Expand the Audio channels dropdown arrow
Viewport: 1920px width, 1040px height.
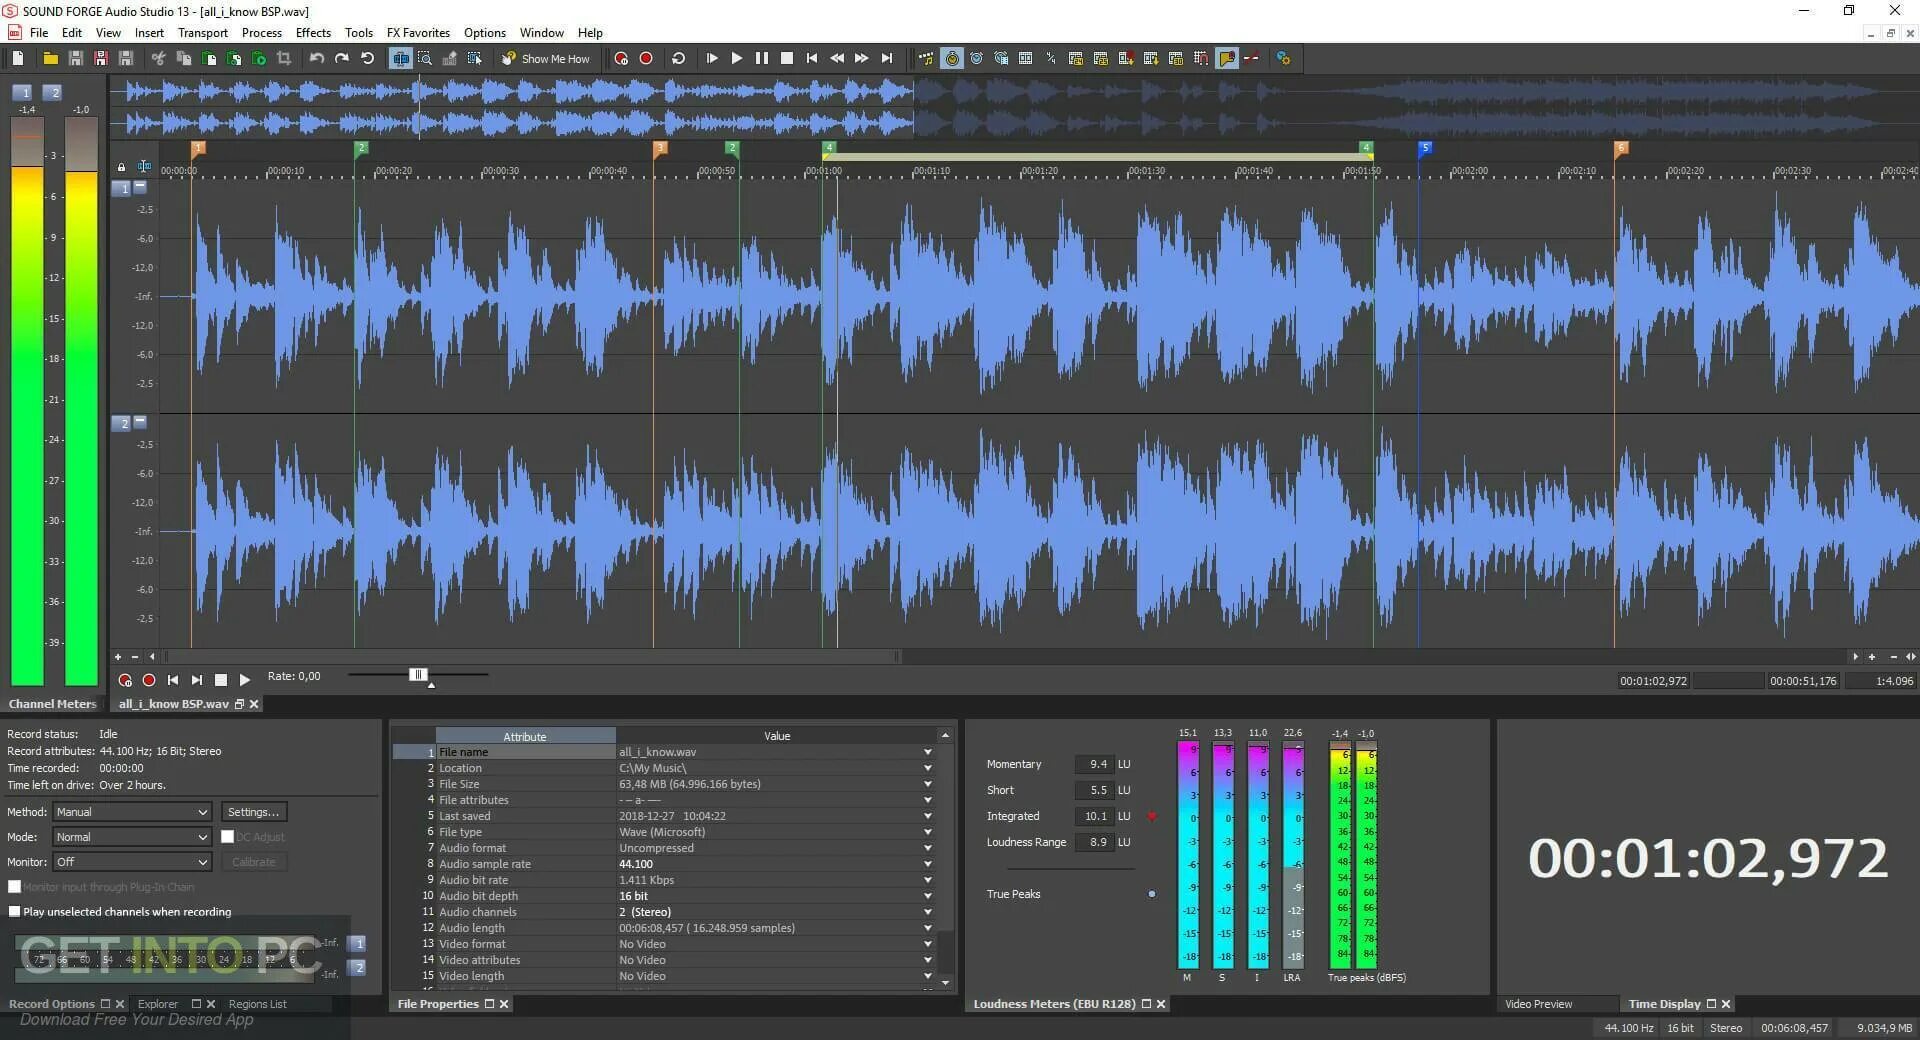(928, 912)
